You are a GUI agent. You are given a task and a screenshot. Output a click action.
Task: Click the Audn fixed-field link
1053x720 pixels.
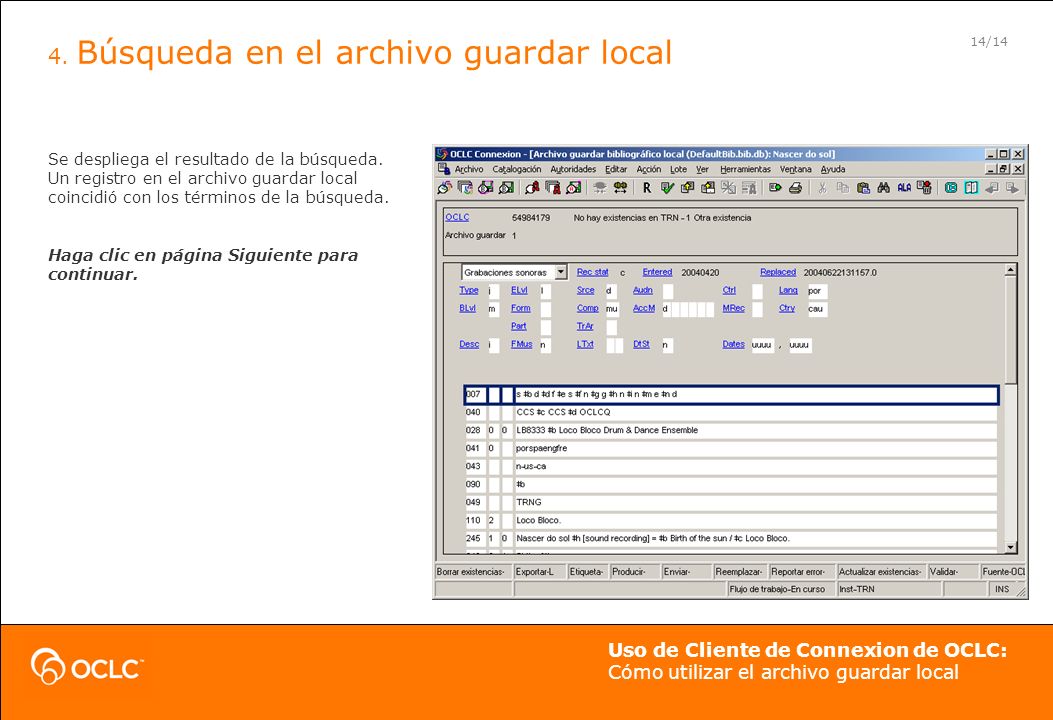pos(643,290)
